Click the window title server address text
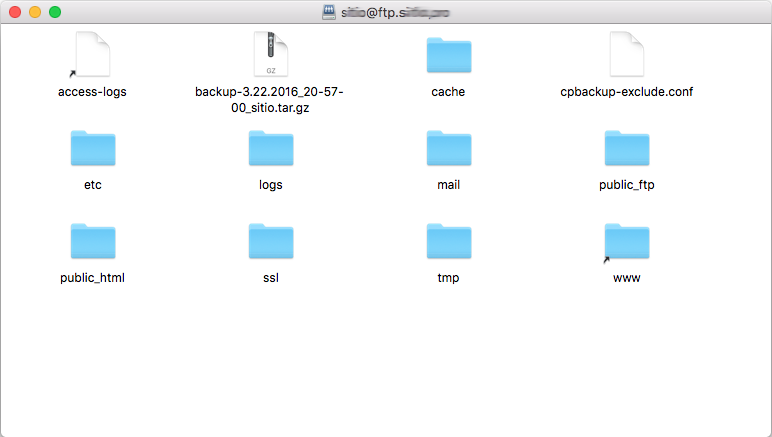The image size is (772, 437). [395, 13]
